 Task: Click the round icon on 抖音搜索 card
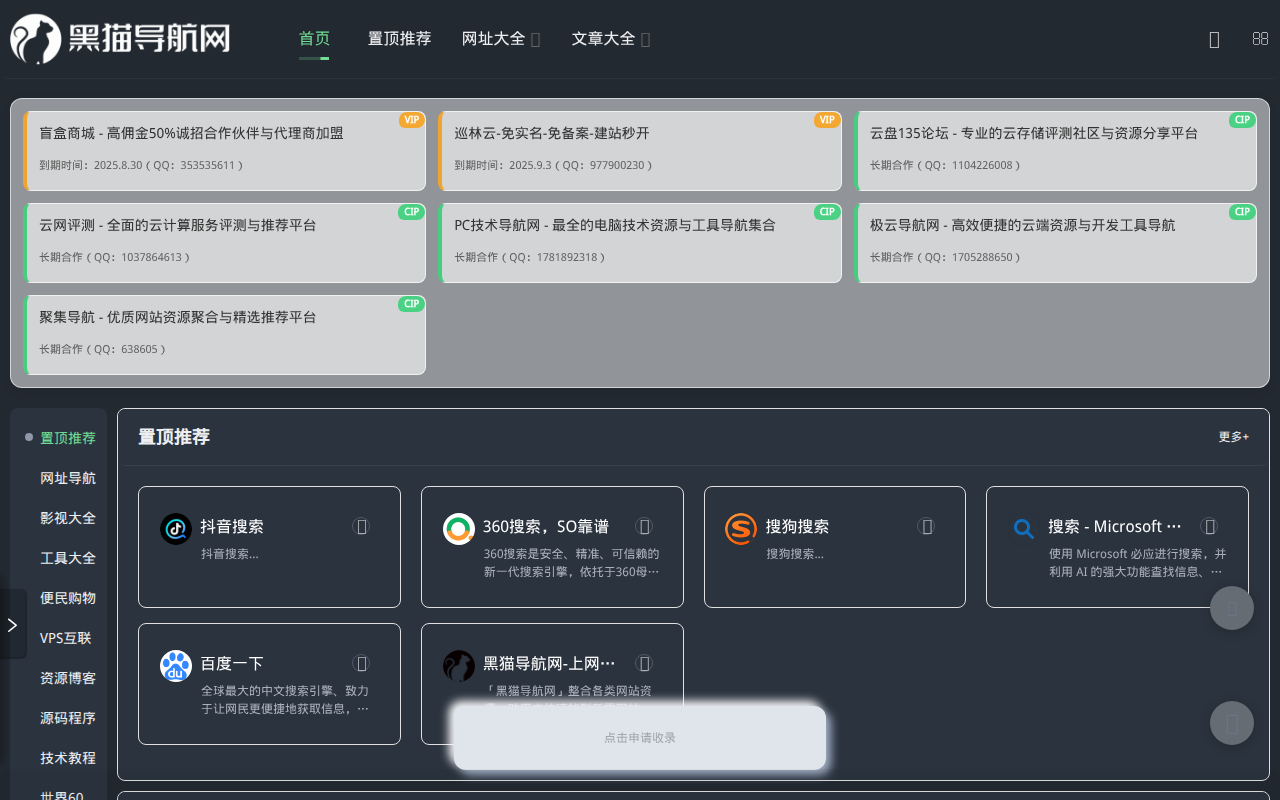tap(362, 526)
